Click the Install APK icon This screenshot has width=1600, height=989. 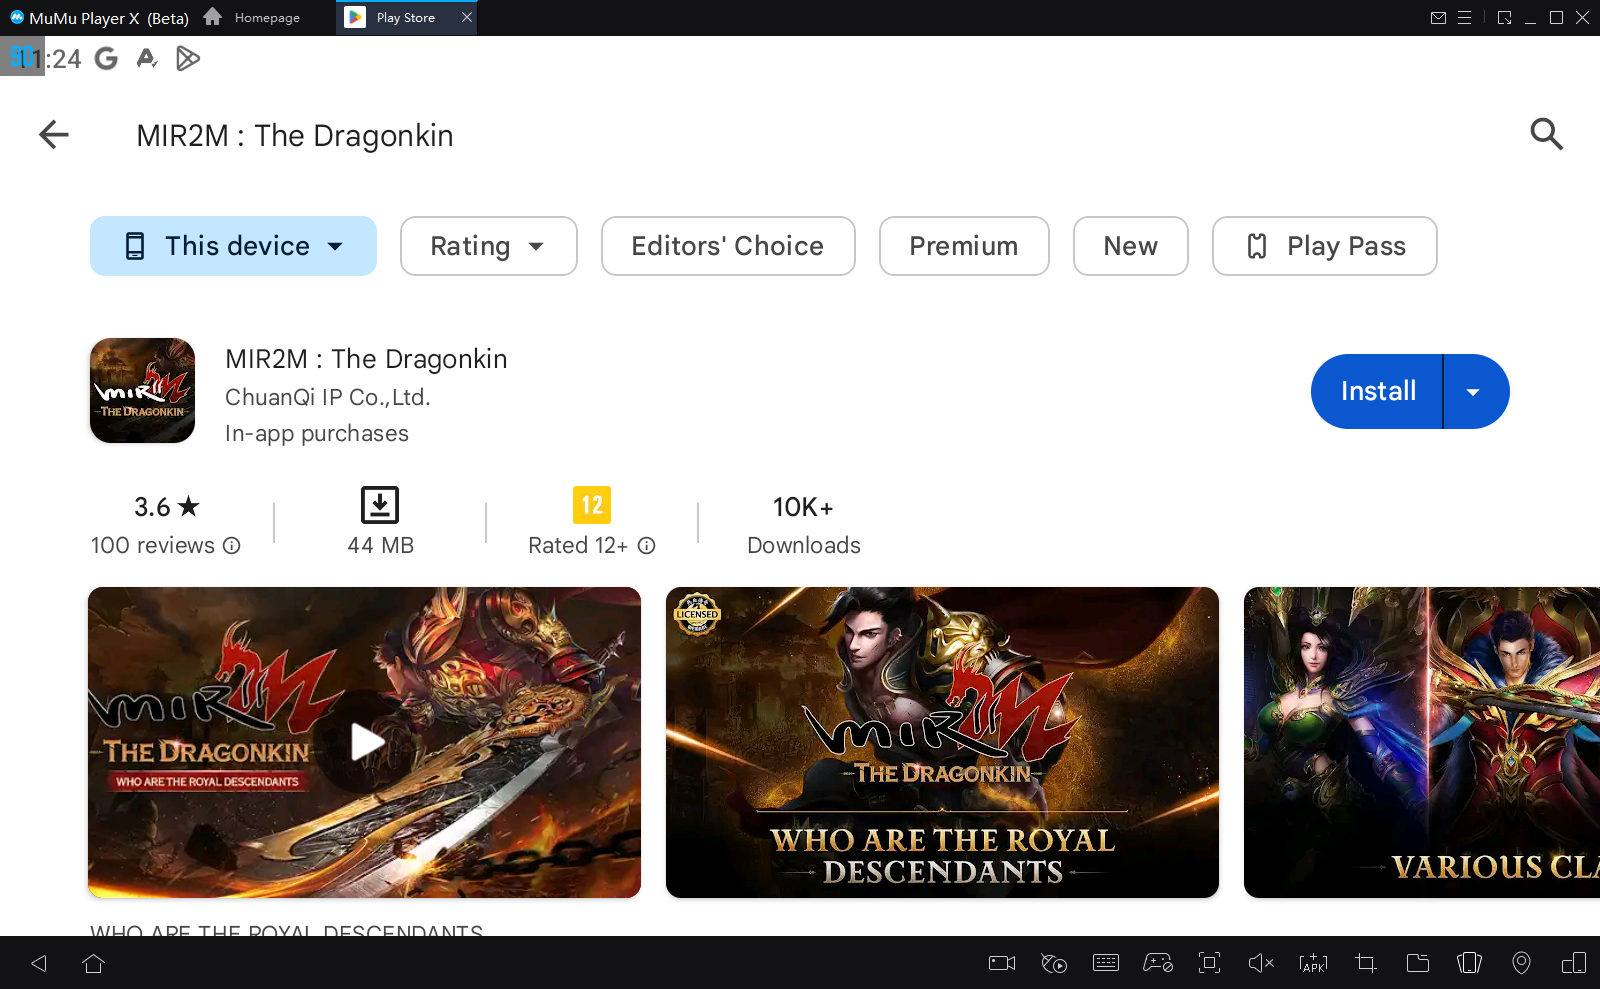1313,963
